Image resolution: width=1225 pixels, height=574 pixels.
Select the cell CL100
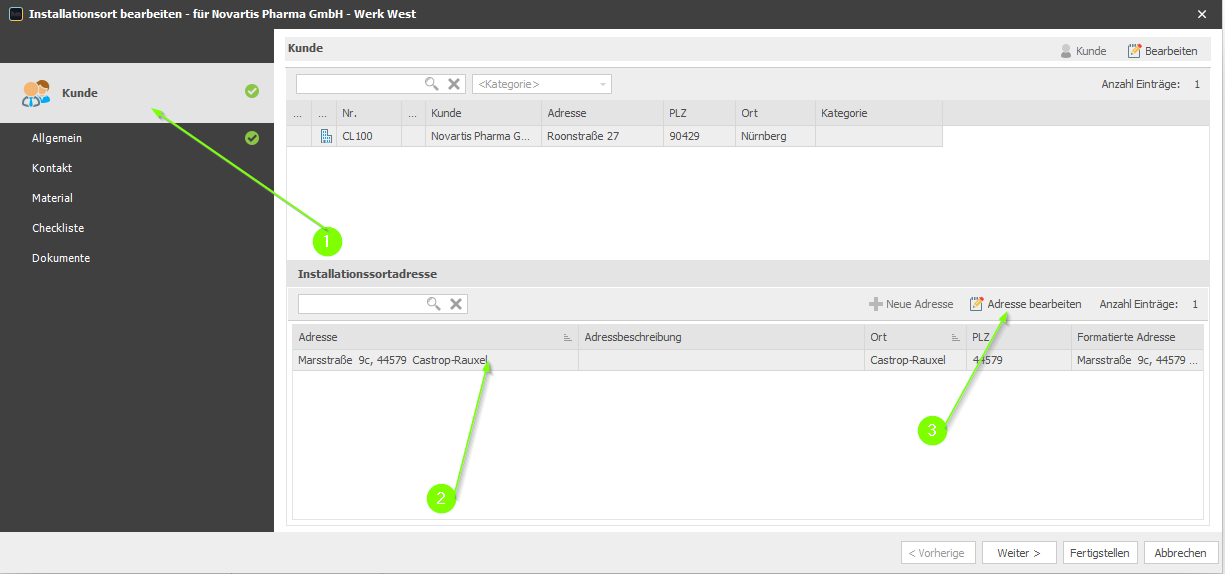point(368,136)
